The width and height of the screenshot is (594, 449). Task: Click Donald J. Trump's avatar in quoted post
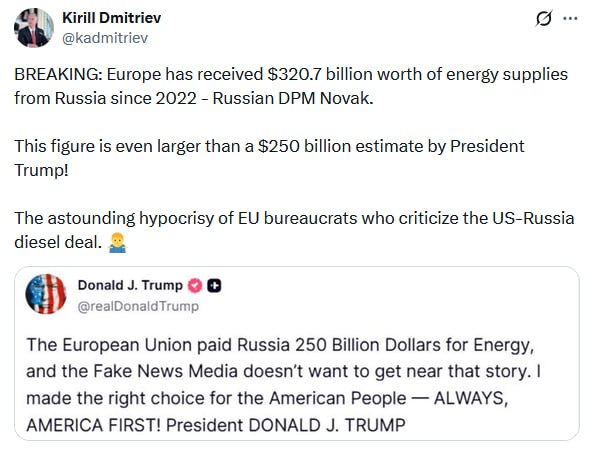click(46, 294)
